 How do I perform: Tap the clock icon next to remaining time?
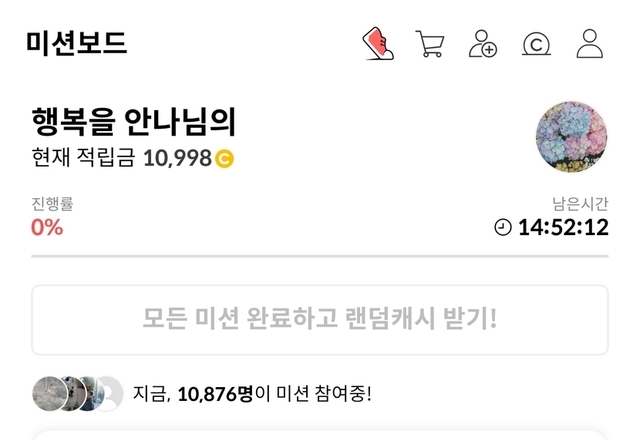(x=503, y=227)
